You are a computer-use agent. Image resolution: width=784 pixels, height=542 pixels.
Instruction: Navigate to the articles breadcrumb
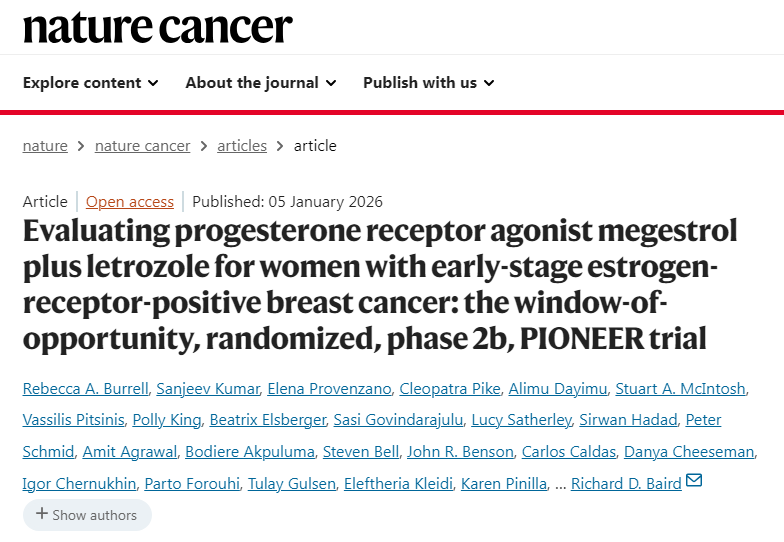point(242,146)
